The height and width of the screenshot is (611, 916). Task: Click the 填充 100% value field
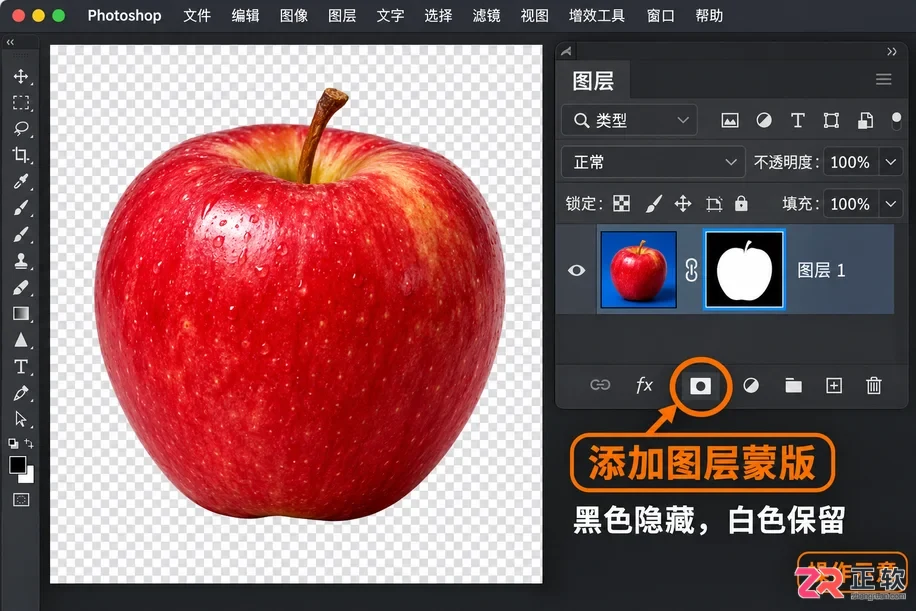tap(850, 204)
